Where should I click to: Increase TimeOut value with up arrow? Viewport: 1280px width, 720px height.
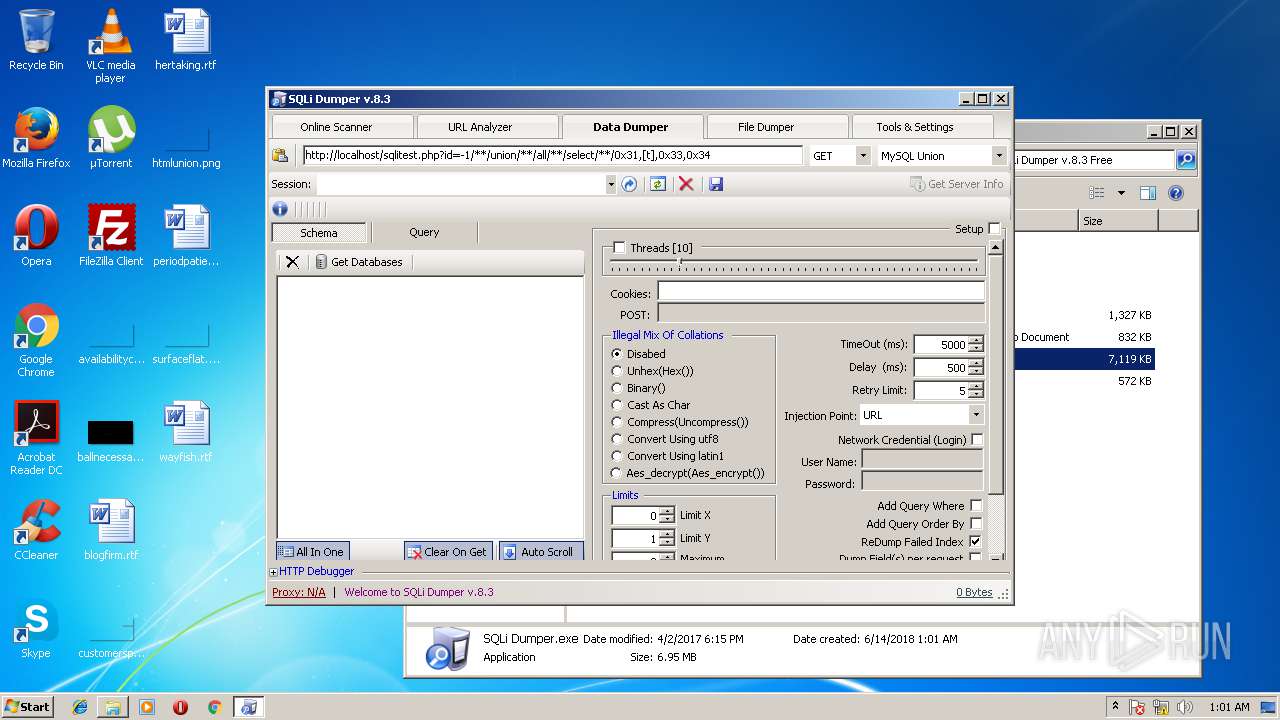[976, 340]
